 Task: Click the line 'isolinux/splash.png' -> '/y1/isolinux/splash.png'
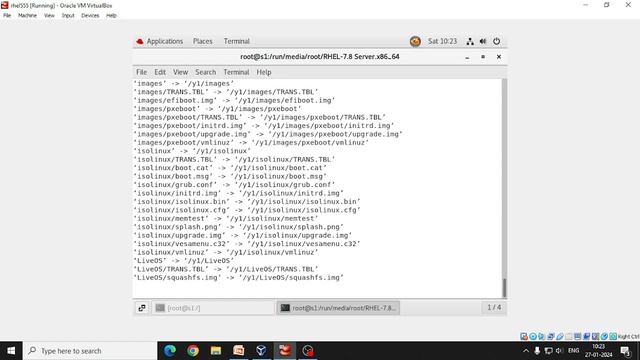[x=239, y=227]
